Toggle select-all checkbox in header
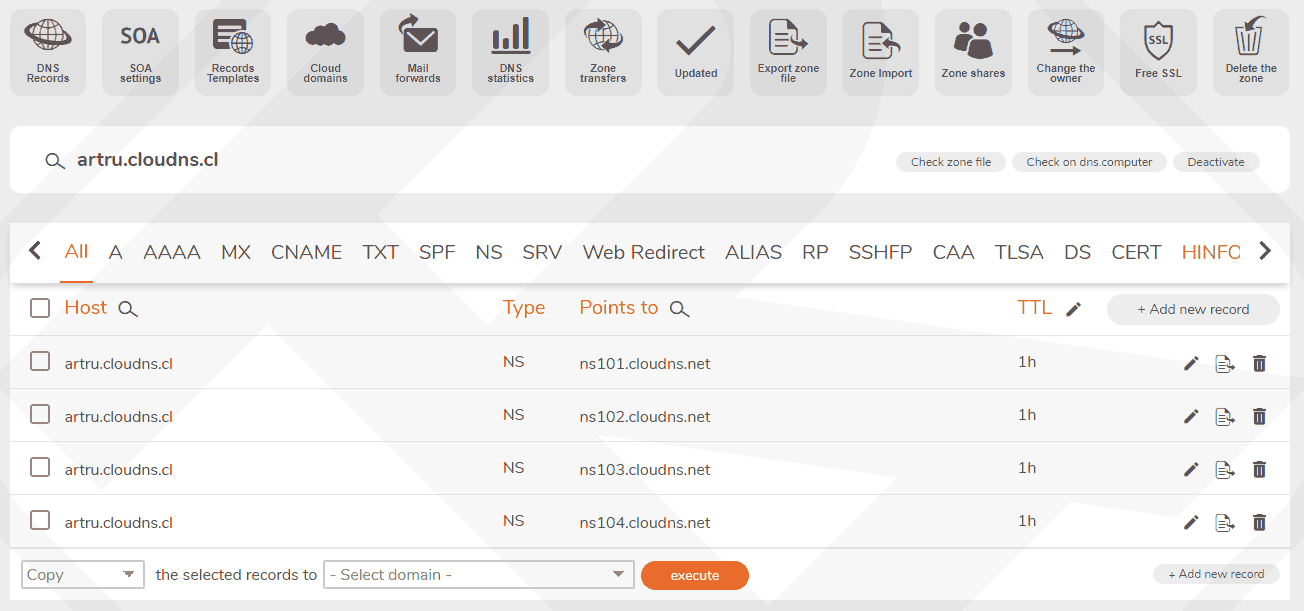Image resolution: width=1304 pixels, height=611 pixels. click(40, 308)
